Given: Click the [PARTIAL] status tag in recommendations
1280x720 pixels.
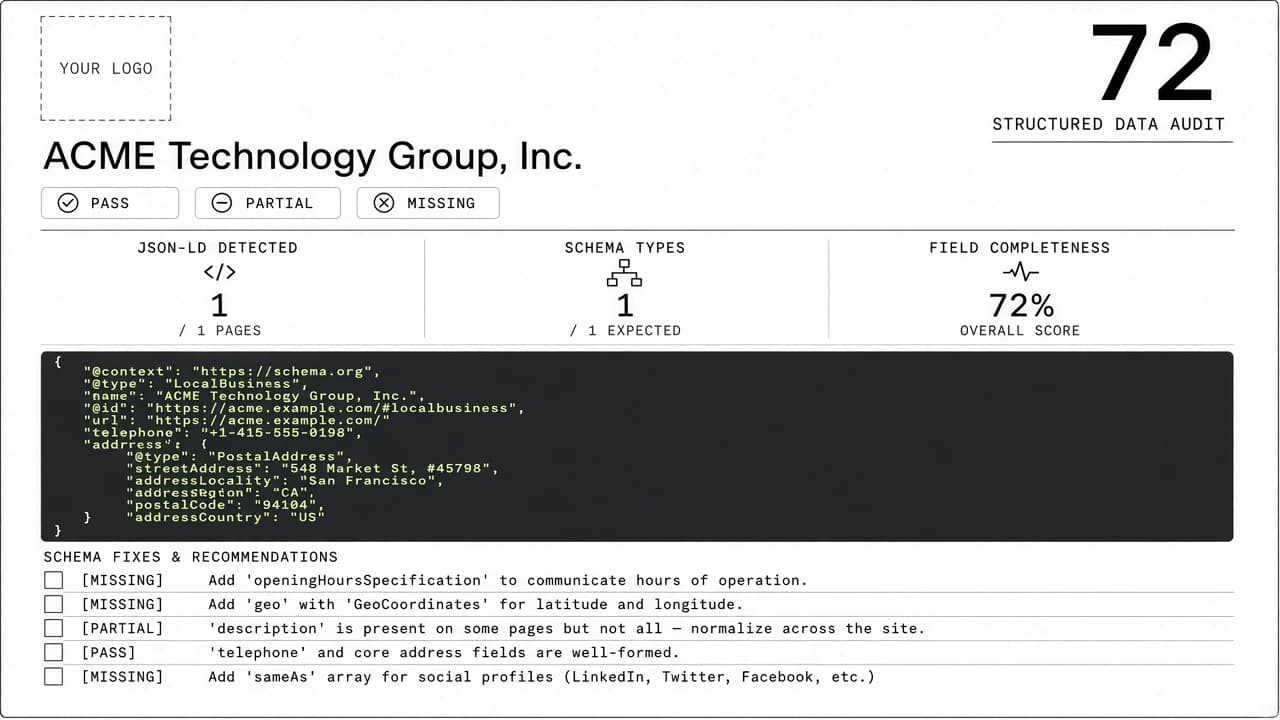Looking at the screenshot, I should pyautogui.click(x=122, y=628).
